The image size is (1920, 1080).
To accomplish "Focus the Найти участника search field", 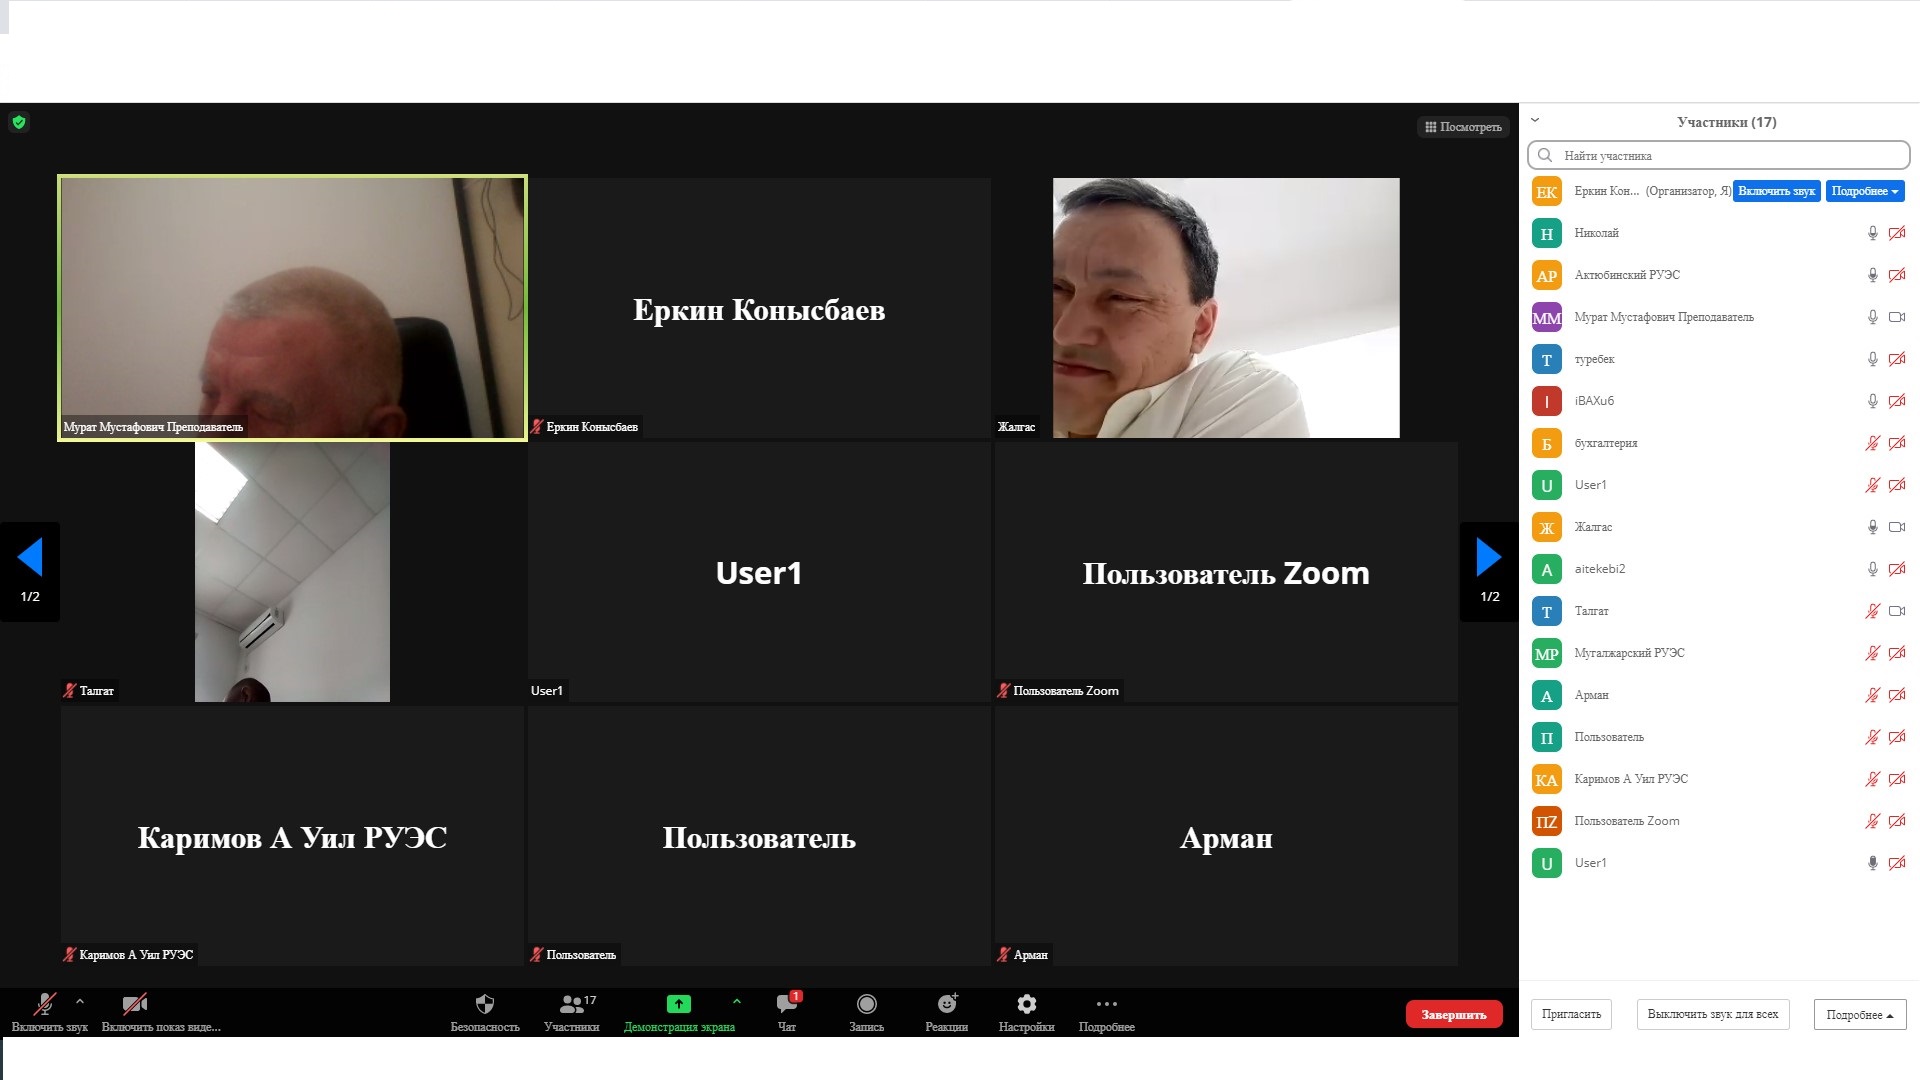I will tap(1718, 155).
